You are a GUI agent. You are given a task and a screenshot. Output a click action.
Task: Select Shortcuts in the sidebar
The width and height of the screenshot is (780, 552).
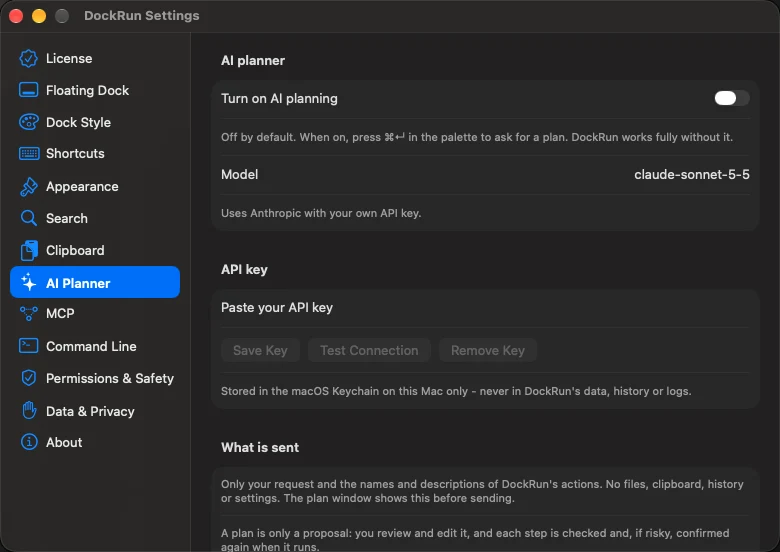tap(75, 153)
